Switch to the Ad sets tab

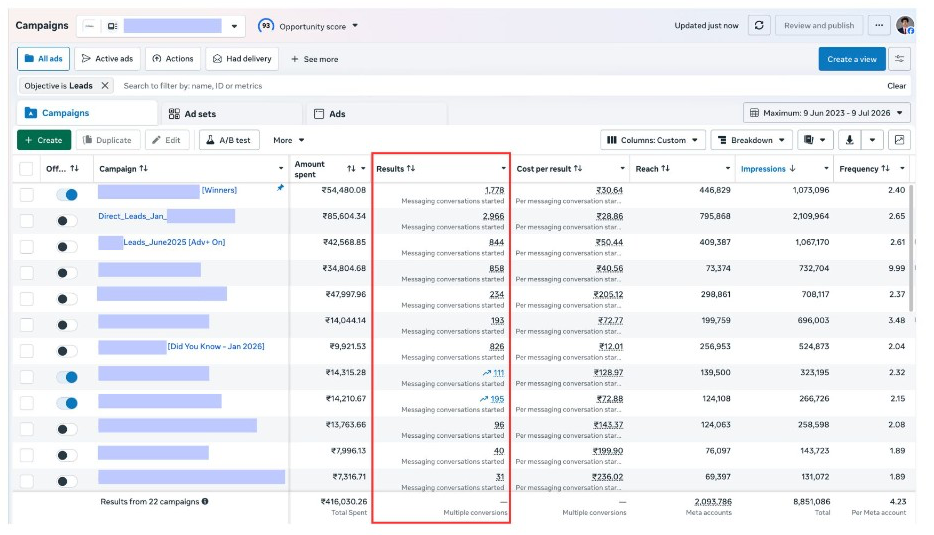click(231, 113)
